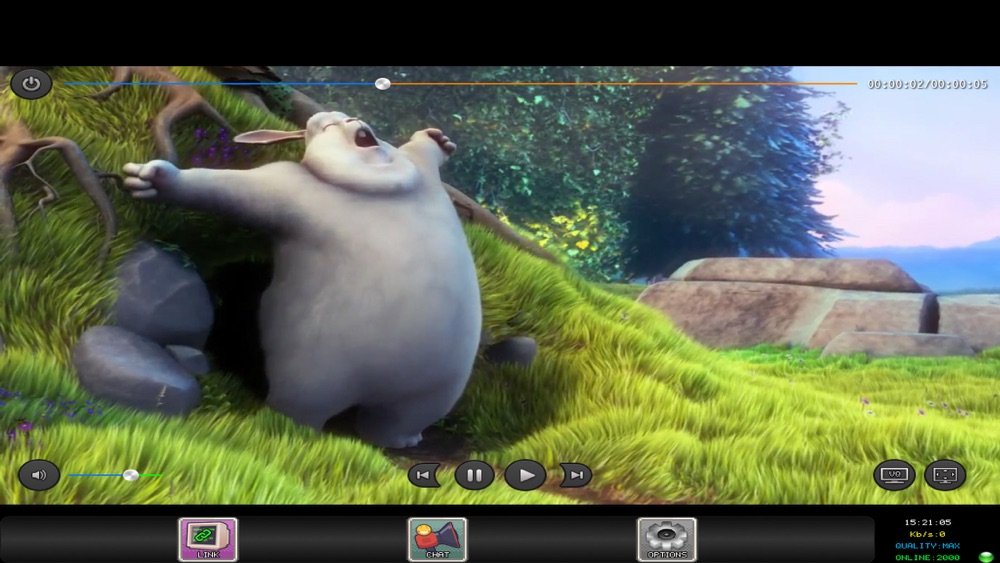The width and height of the screenshot is (1000, 563).
Task: Click the Kb/s:0 bitrate readout
Action: click(927, 534)
